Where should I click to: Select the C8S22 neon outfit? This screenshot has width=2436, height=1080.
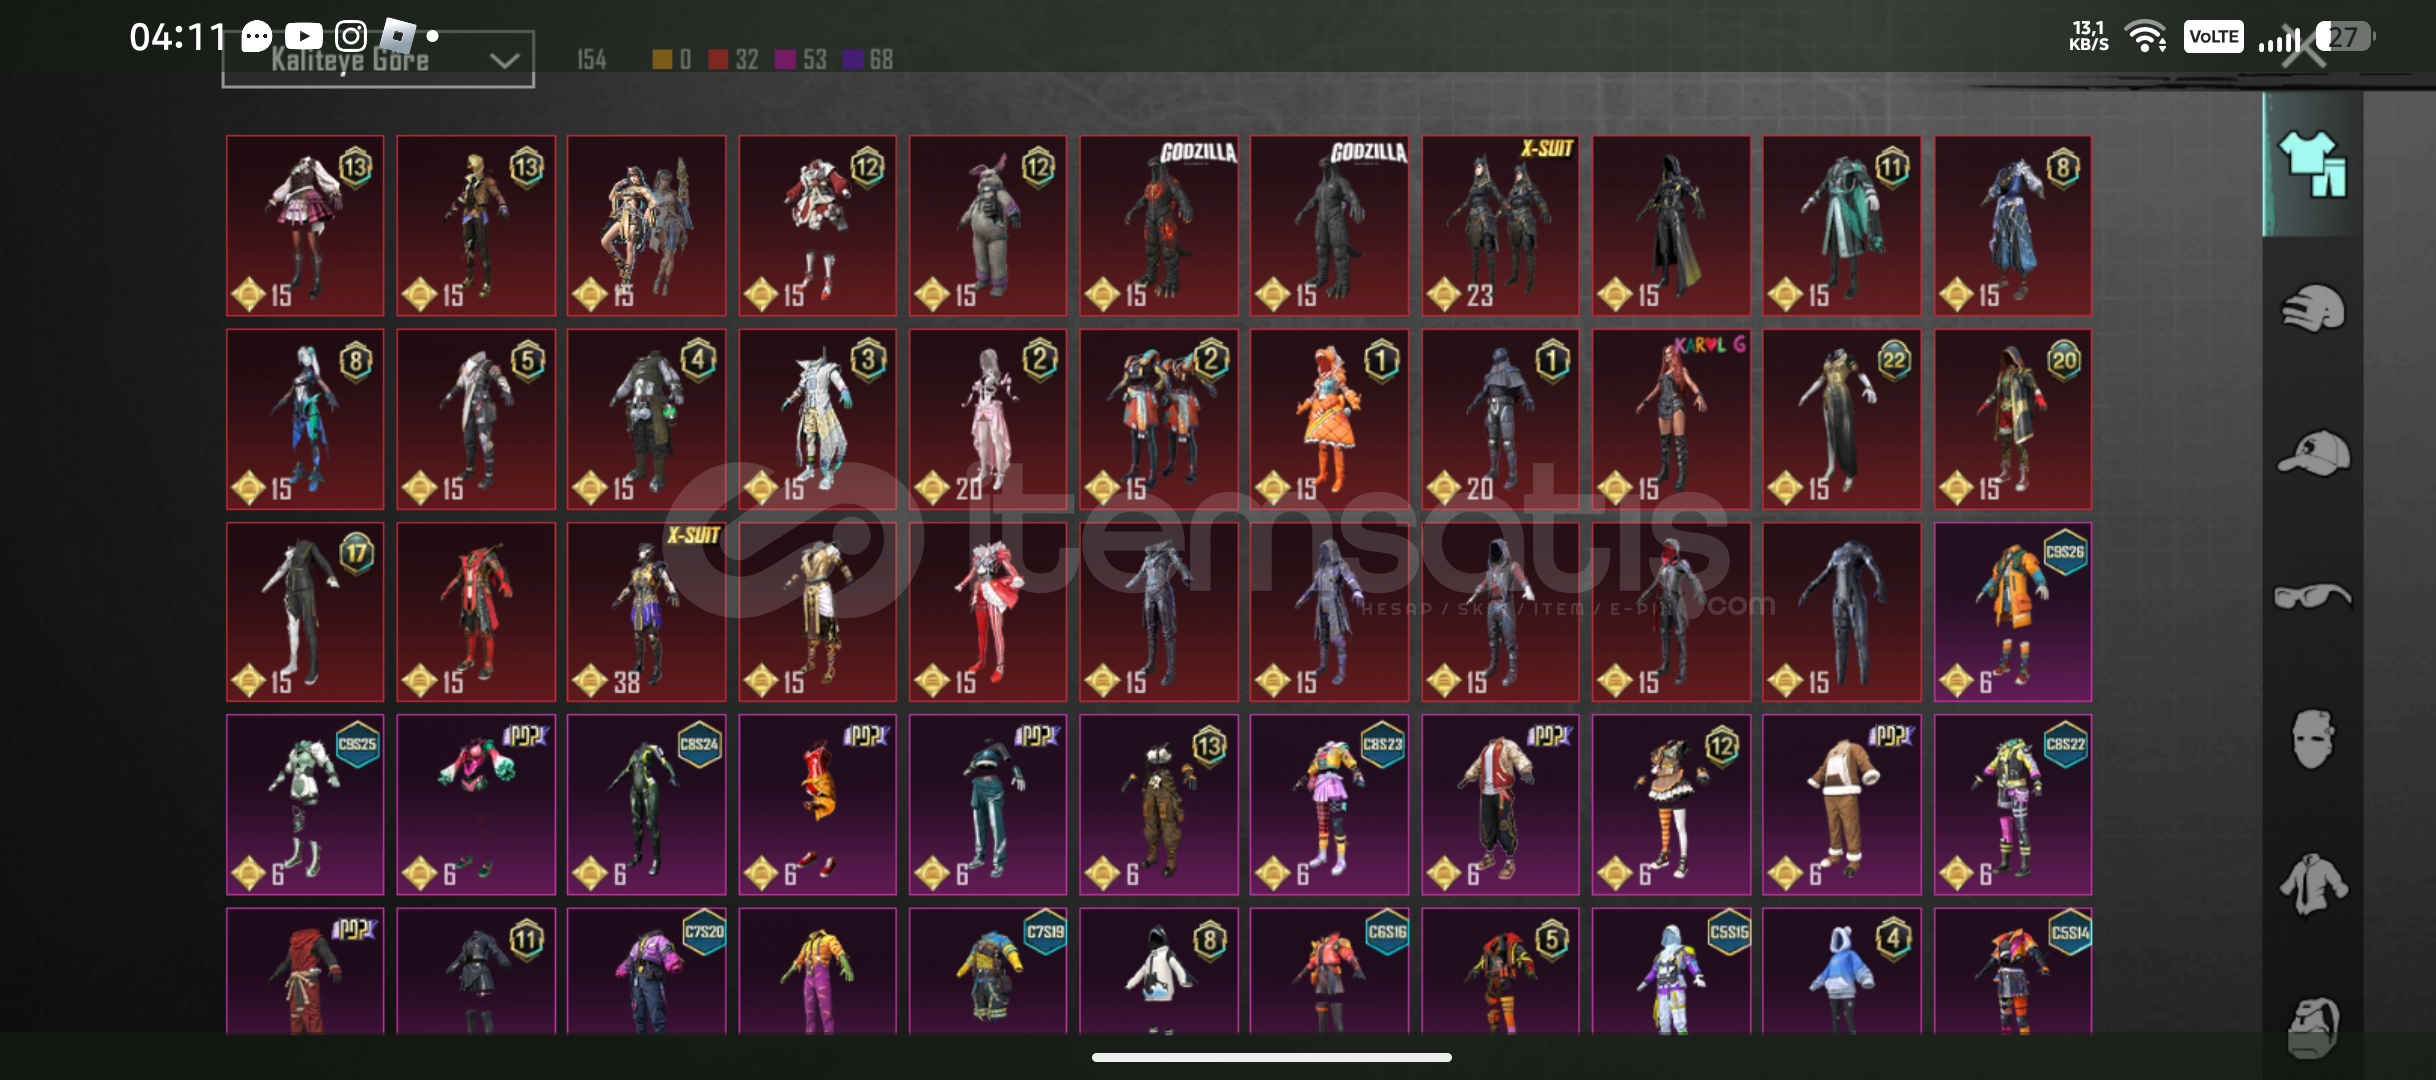click(x=2012, y=804)
